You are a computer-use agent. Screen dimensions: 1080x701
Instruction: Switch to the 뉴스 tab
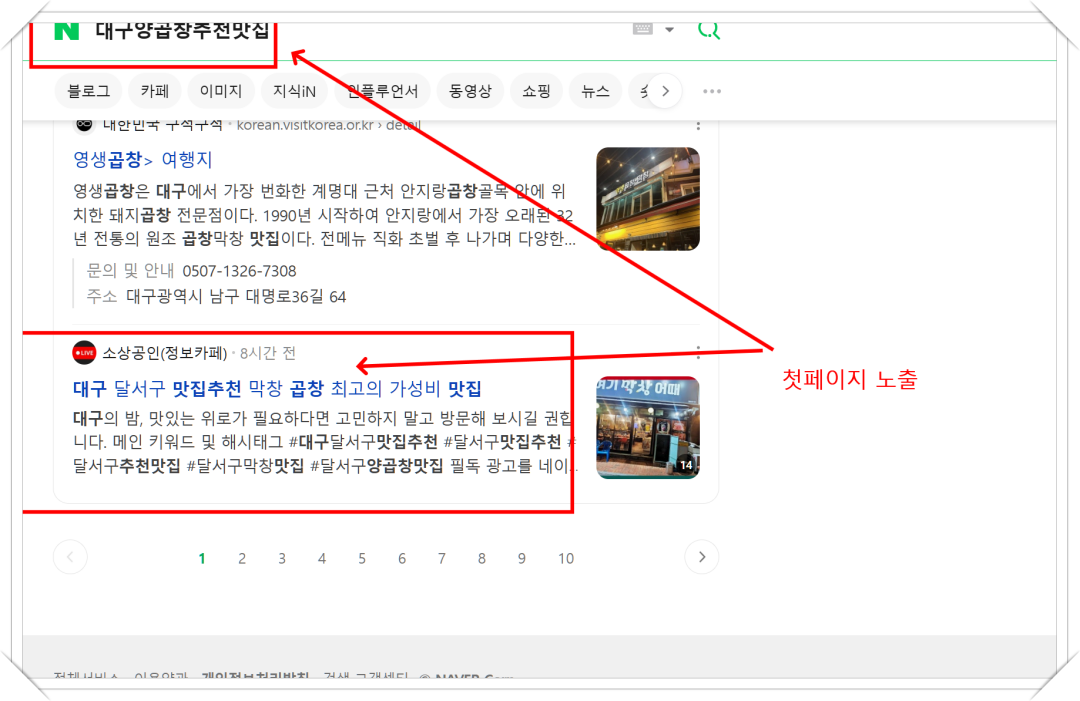(596, 91)
